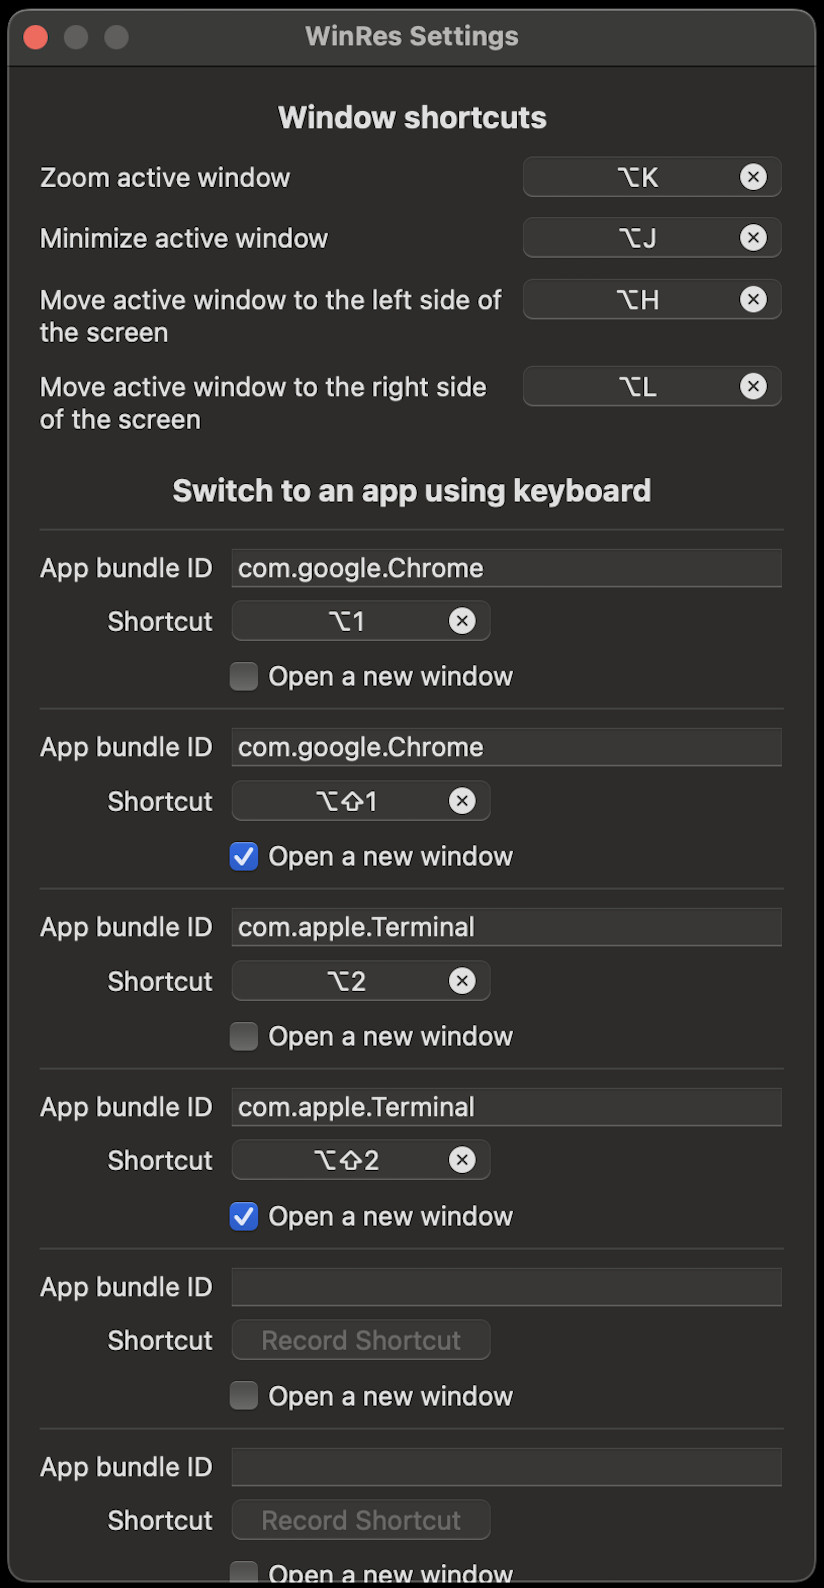Clear the ⌥2 Terminal shortcut
Viewport: 824px width, 1588px height.
click(462, 981)
